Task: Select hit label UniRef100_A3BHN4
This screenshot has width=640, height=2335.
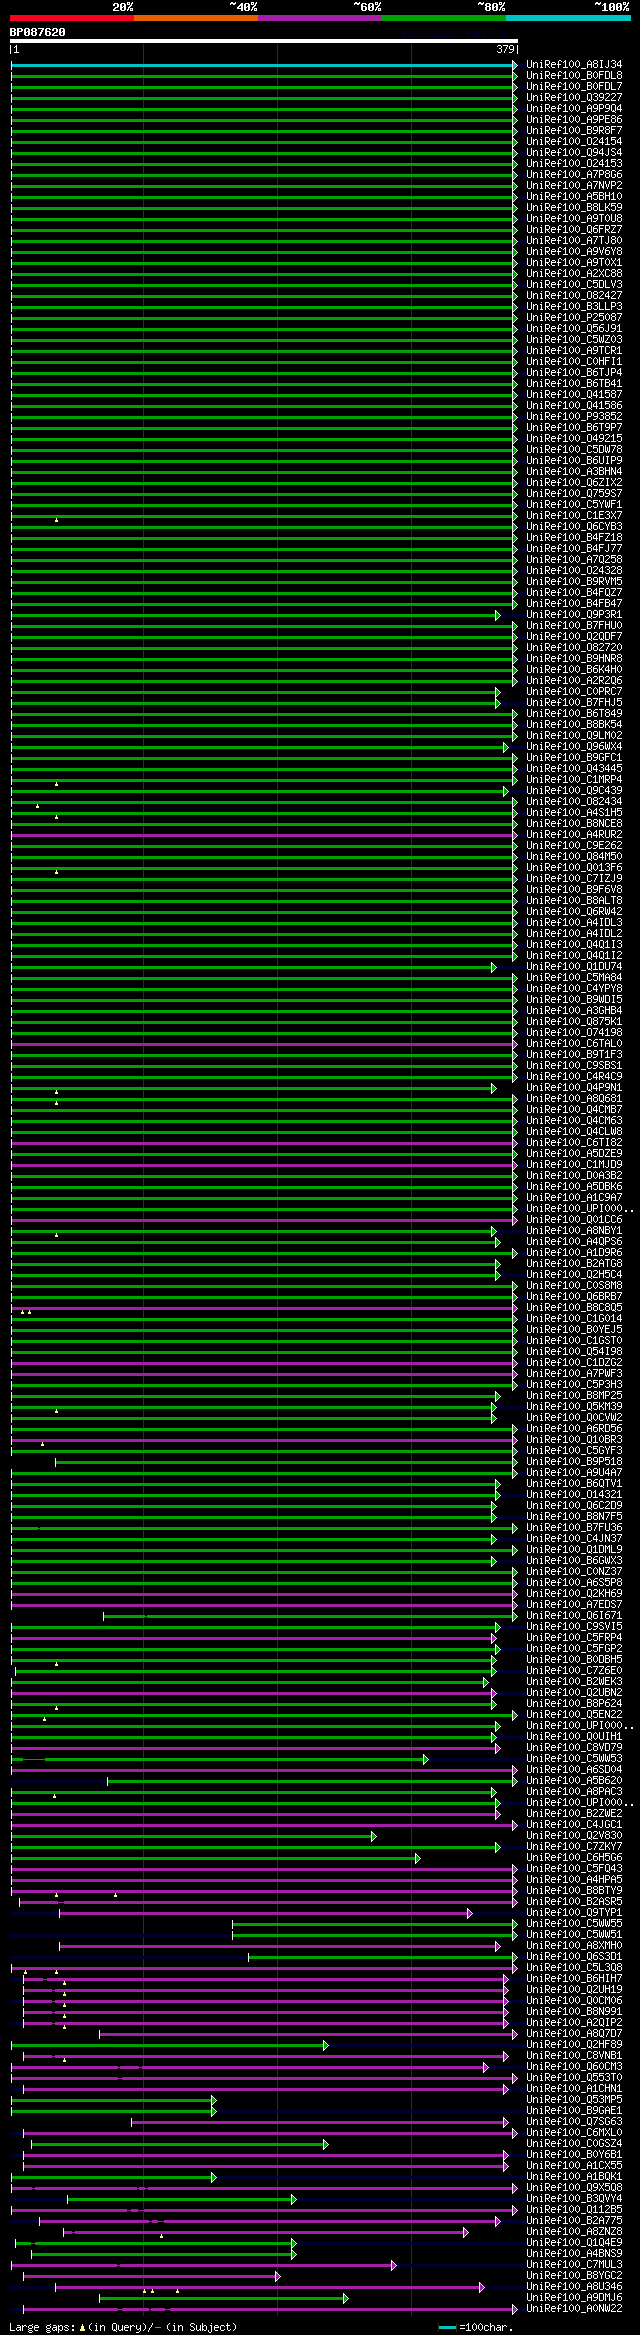Action: point(574,472)
